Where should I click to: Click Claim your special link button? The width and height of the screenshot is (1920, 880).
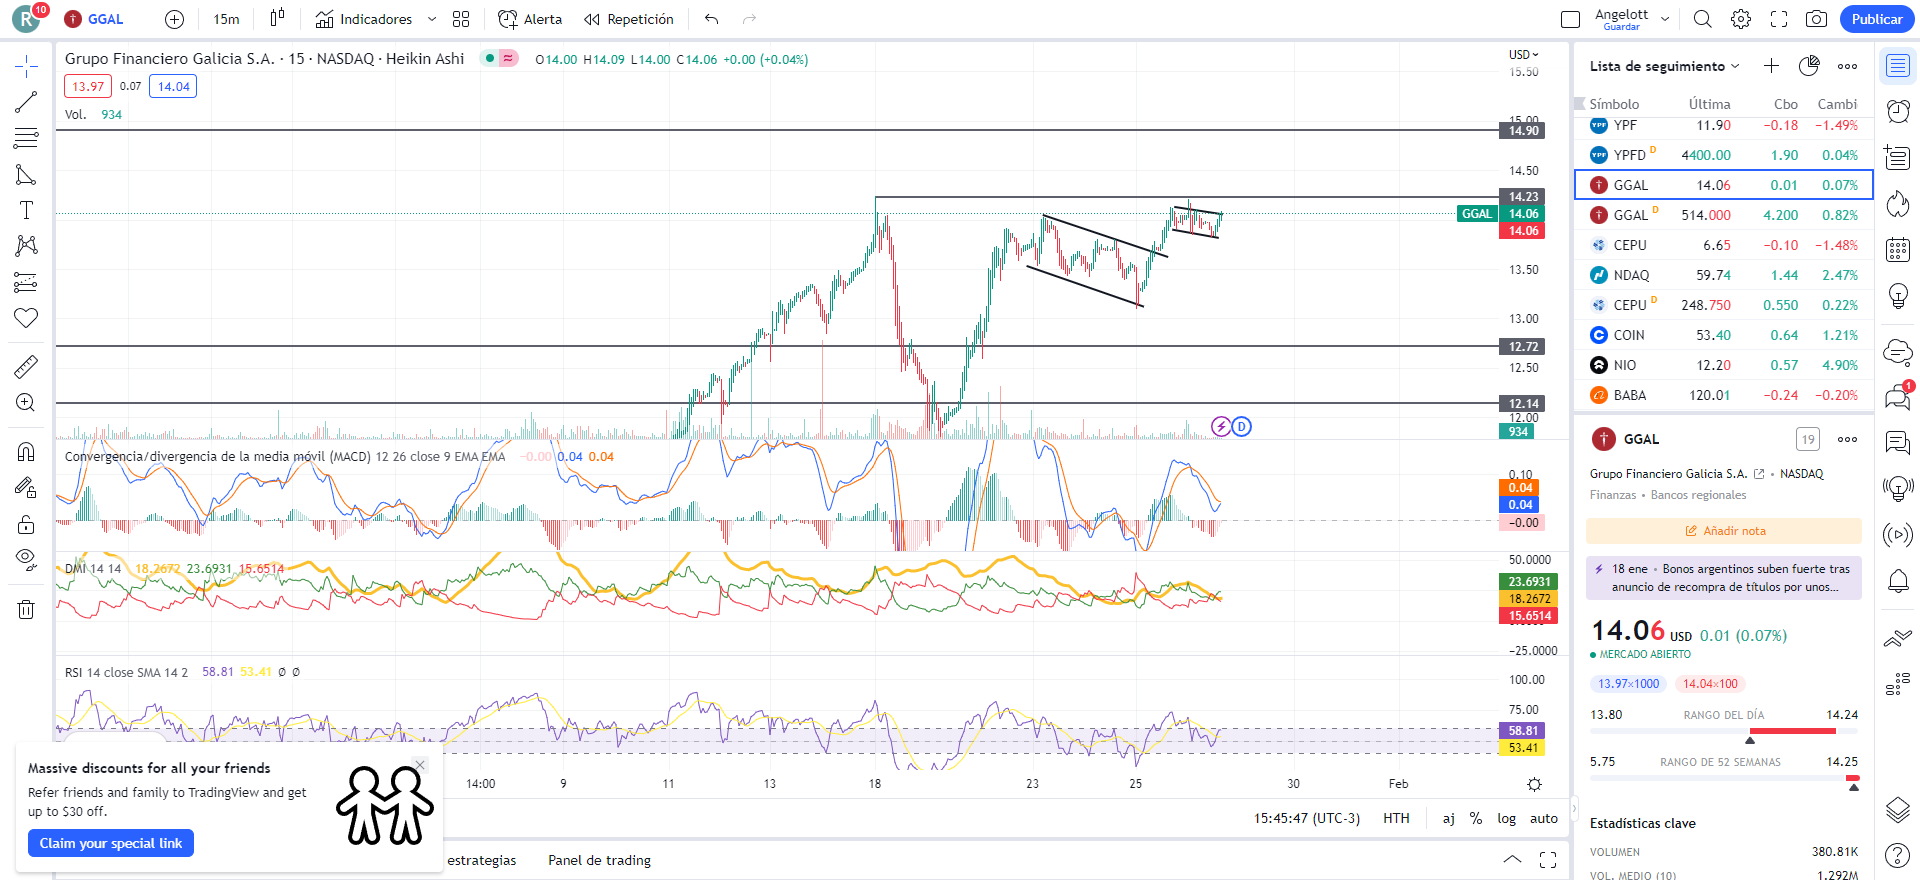111,843
